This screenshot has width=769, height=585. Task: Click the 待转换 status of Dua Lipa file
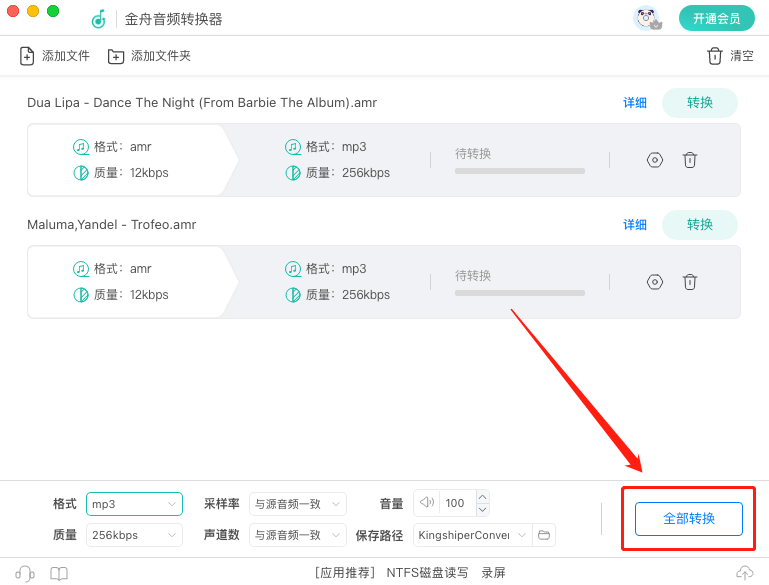coord(473,153)
